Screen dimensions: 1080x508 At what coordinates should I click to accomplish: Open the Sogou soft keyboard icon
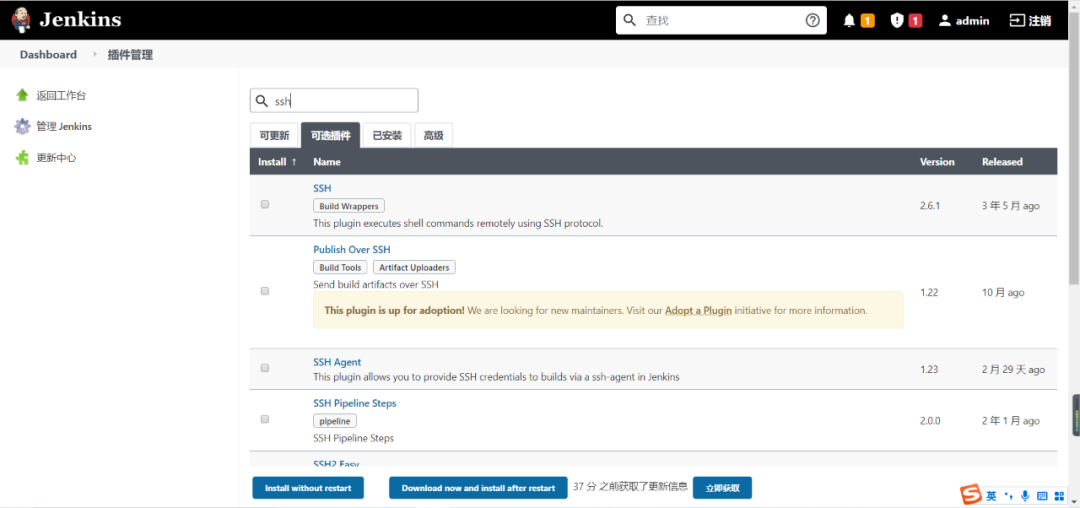tap(1042, 496)
